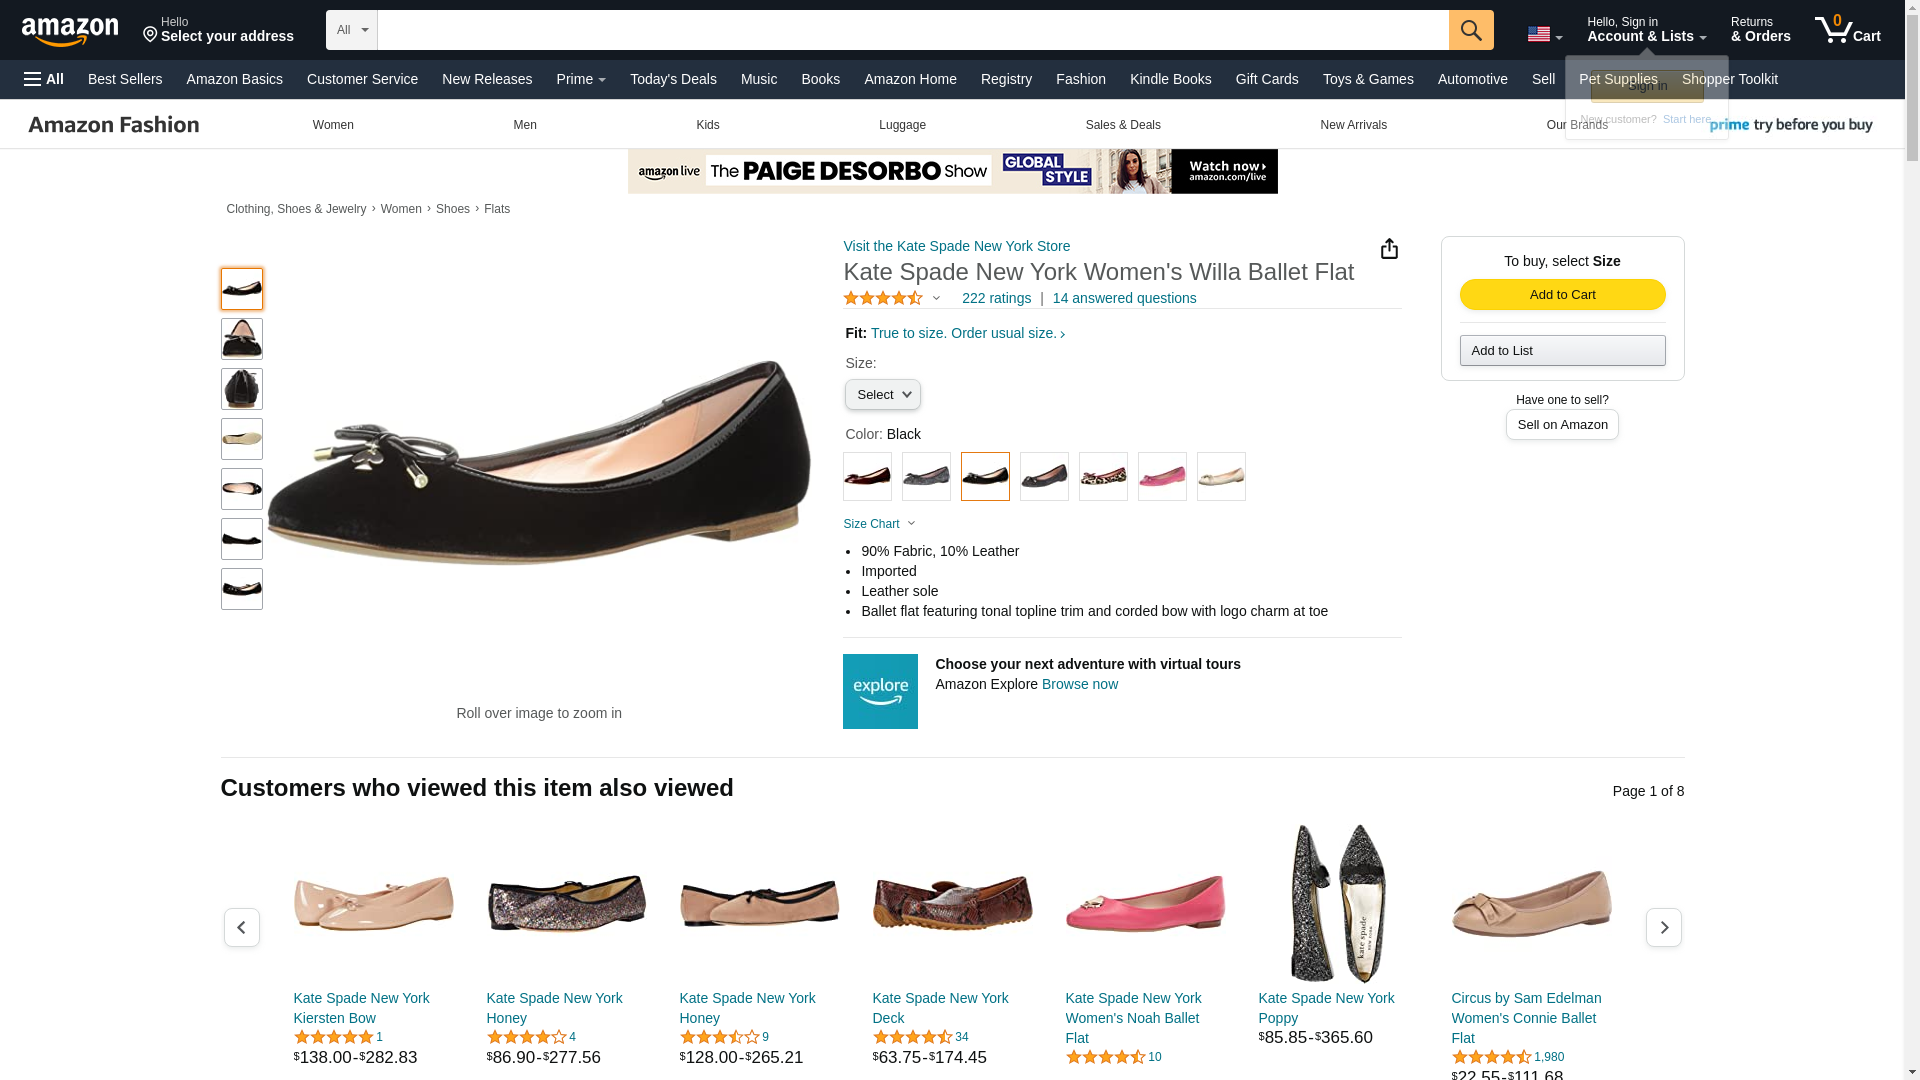The image size is (1920, 1080).
Task: Open the shopping cart icon
Action: pos(1848,30)
